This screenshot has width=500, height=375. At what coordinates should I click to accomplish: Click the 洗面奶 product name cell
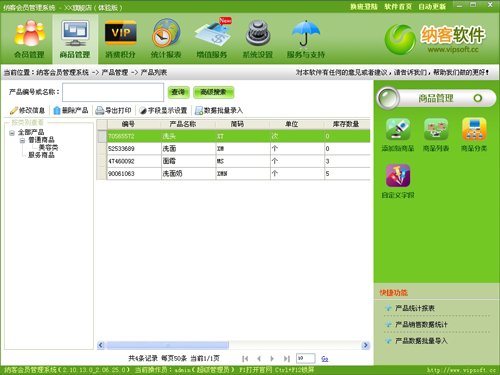point(189,174)
